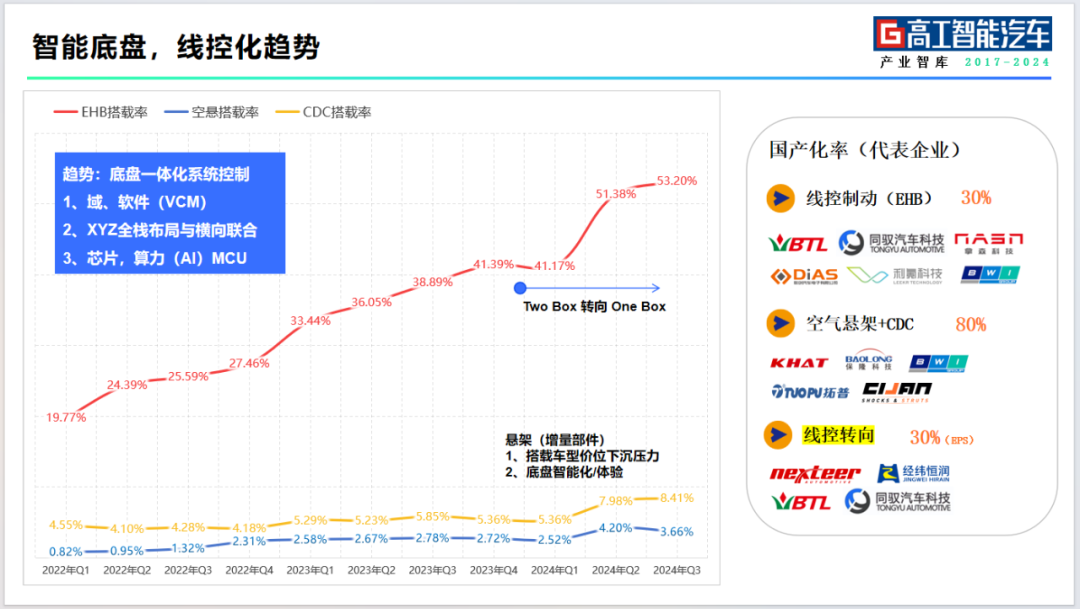The width and height of the screenshot is (1080, 609).
Task: Select the 趋势：底盘一体化系统控制 heading
Action: (x=156, y=174)
